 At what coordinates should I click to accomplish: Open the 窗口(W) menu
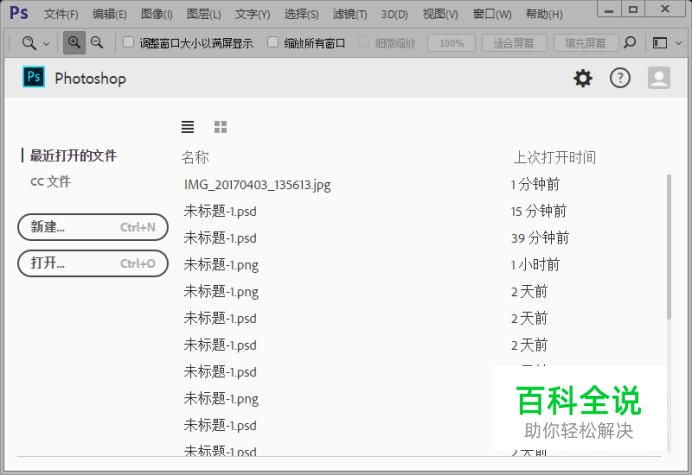(492, 14)
